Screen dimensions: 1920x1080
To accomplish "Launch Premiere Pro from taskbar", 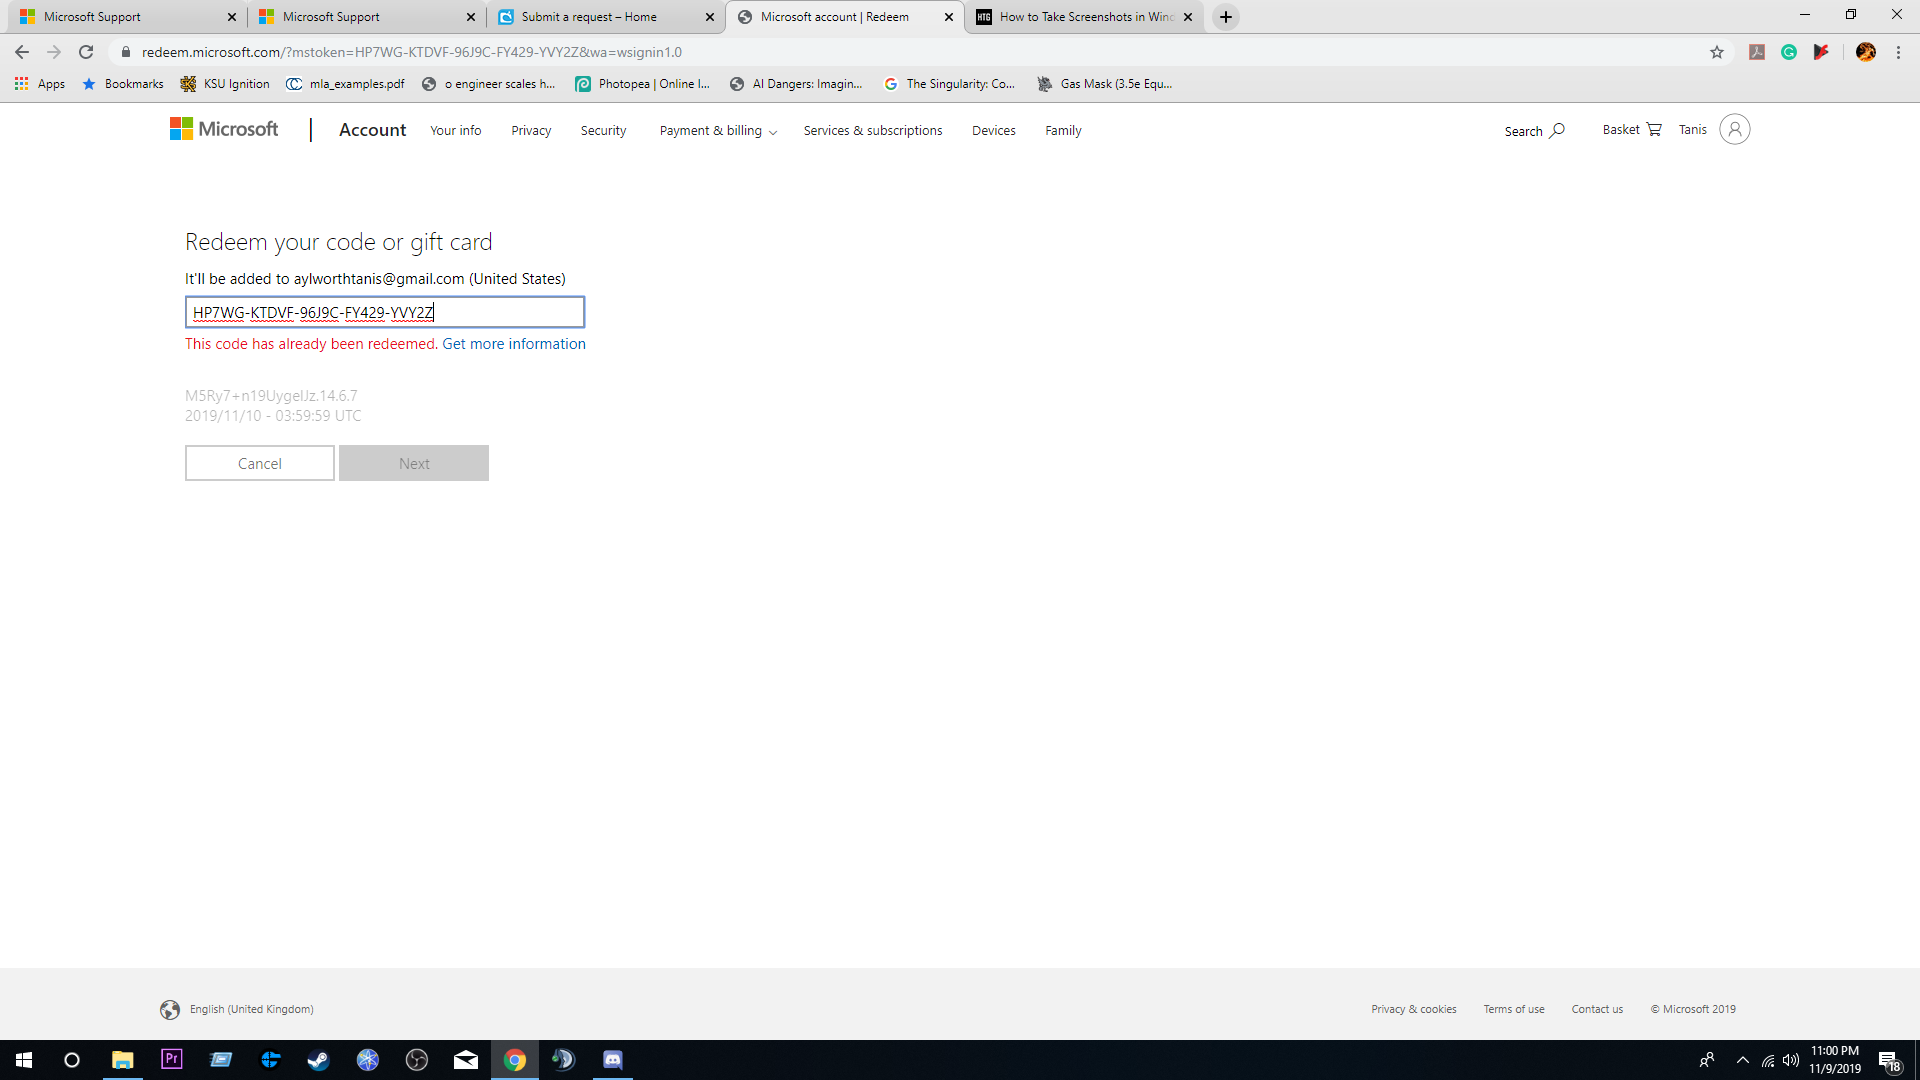I will tap(172, 1059).
